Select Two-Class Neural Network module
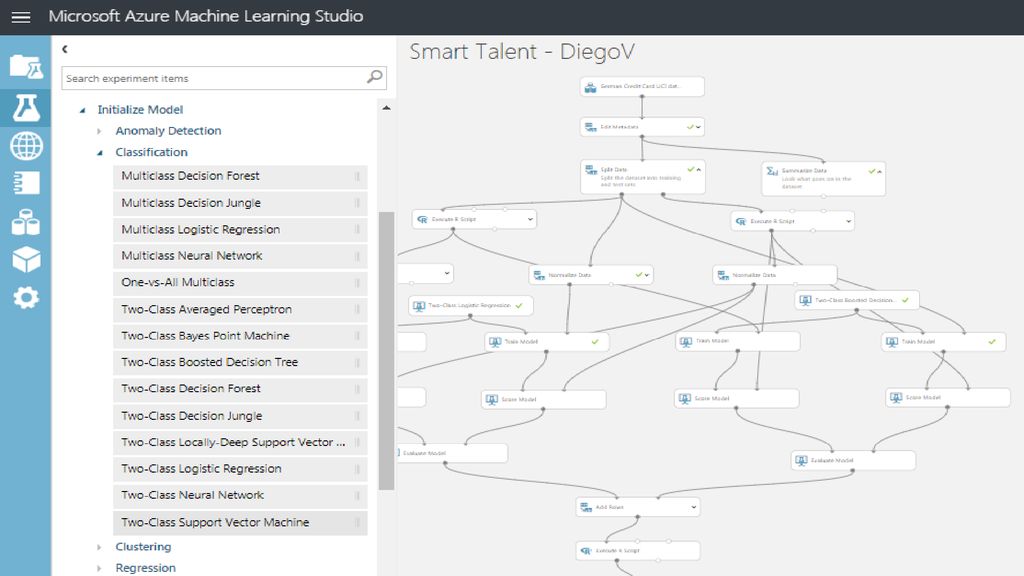The height and width of the screenshot is (576, 1024). [x=240, y=496]
